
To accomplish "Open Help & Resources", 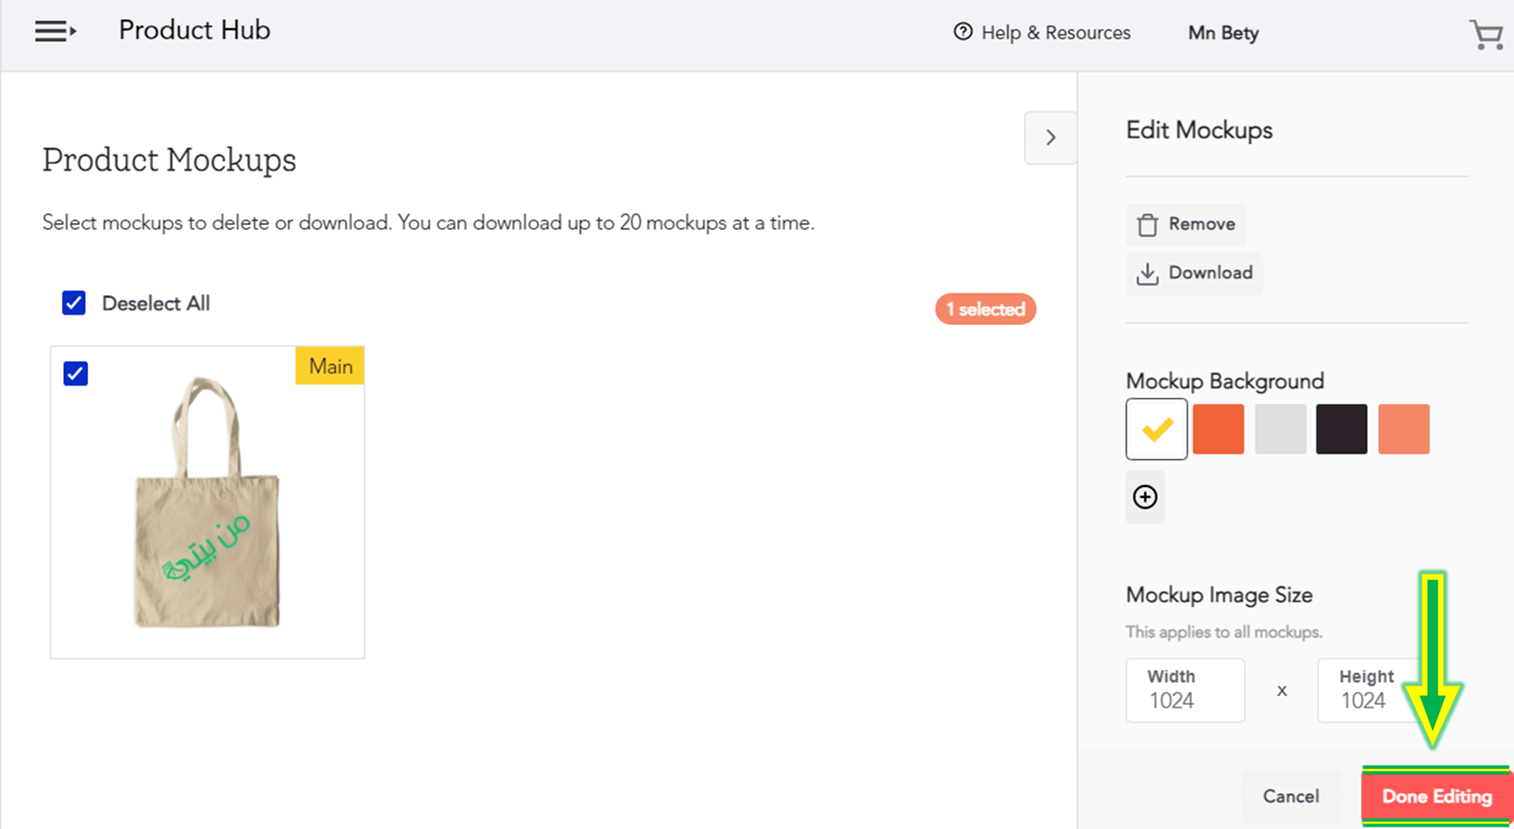I will [1042, 33].
